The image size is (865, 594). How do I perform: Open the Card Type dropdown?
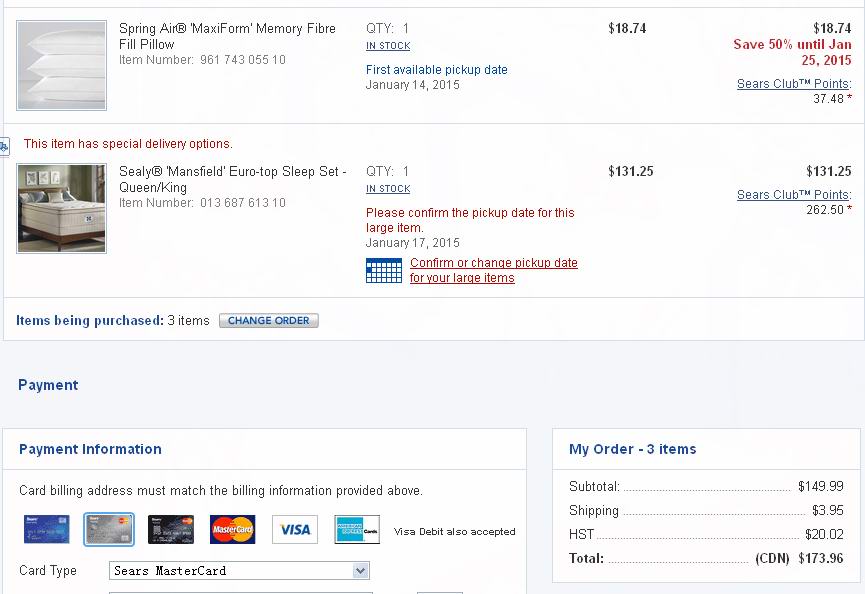point(239,571)
